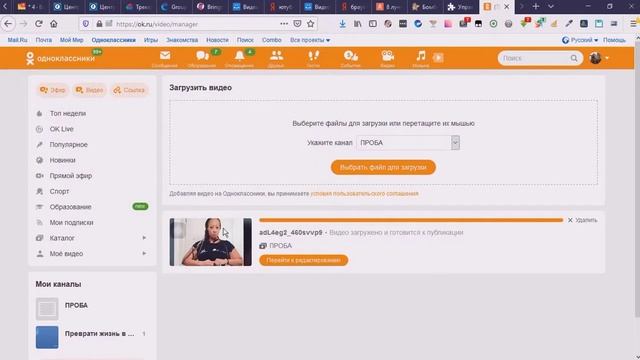Screen dimensions: 640x360
Task: Open Русский language dropdown
Action: point(580,40)
